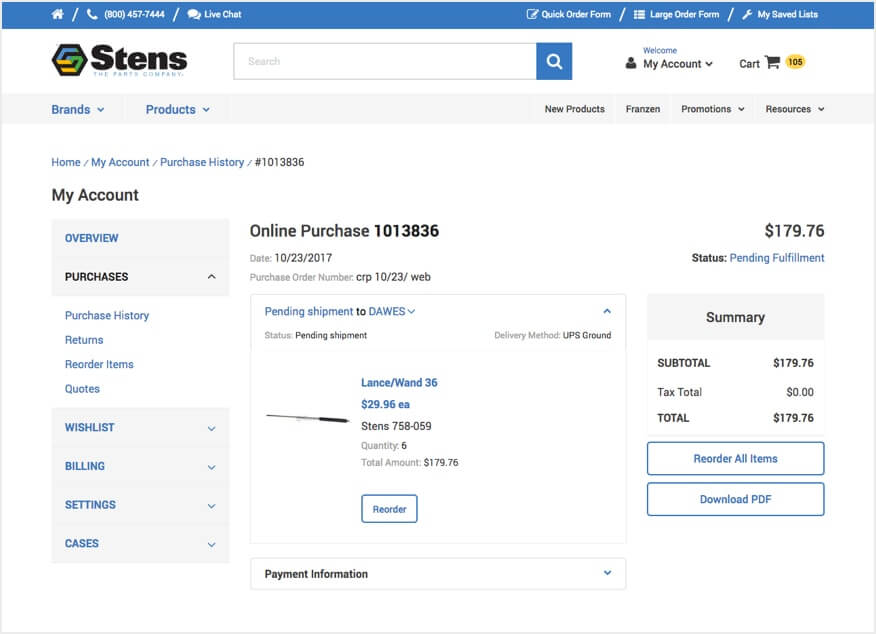
Task: Open Live Chat speech bubble icon
Action: click(194, 15)
